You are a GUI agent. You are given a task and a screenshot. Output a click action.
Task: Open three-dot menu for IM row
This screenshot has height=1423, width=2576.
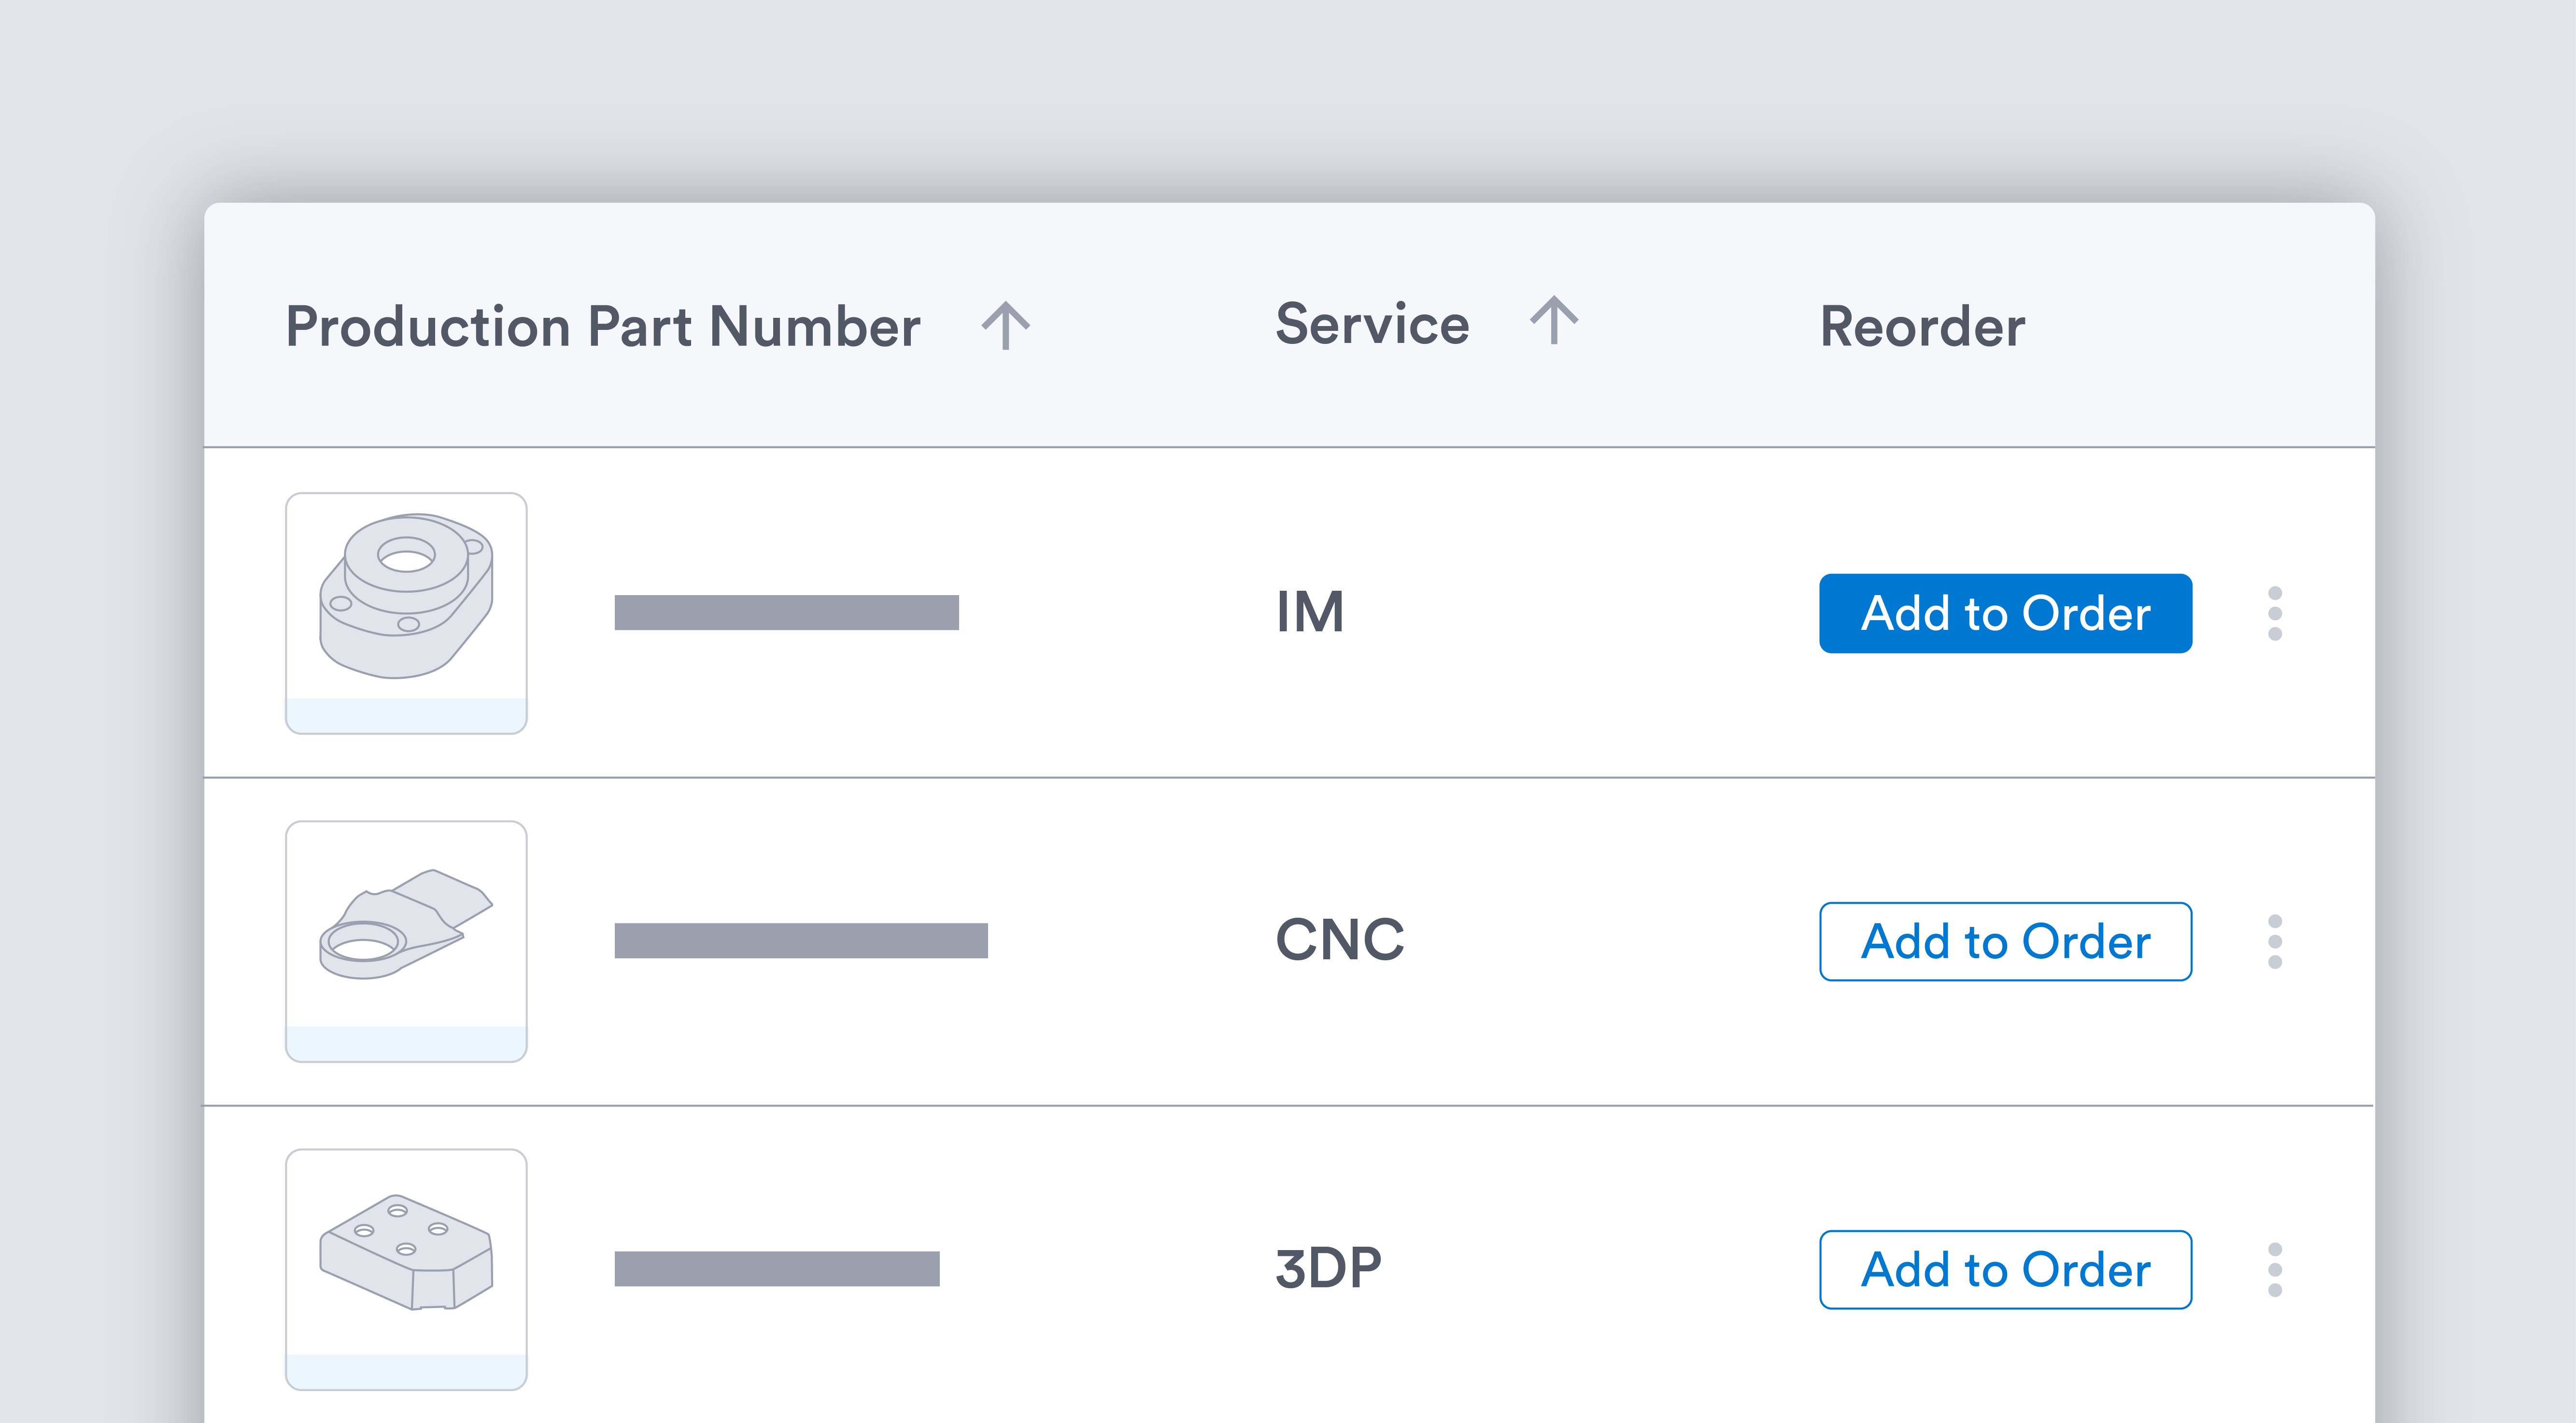2274,613
